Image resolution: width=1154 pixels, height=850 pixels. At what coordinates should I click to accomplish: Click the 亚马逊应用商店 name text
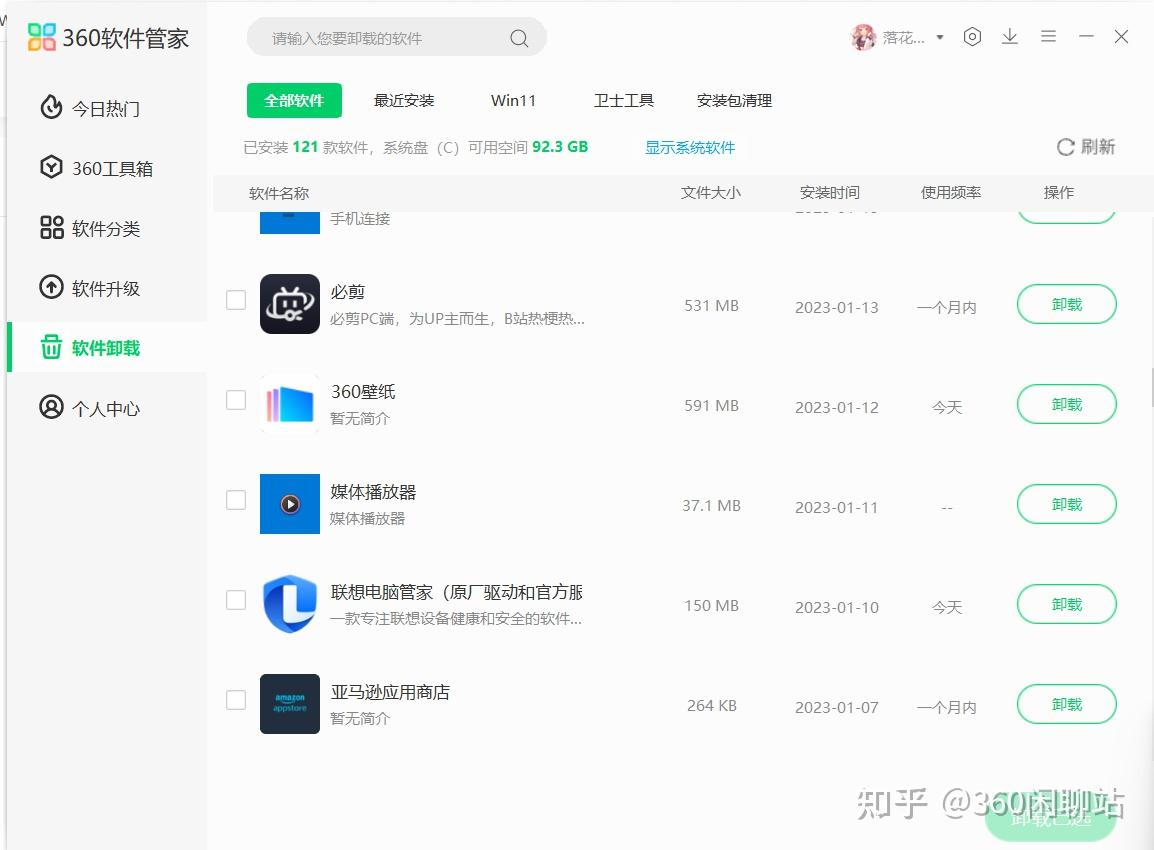coord(390,692)
